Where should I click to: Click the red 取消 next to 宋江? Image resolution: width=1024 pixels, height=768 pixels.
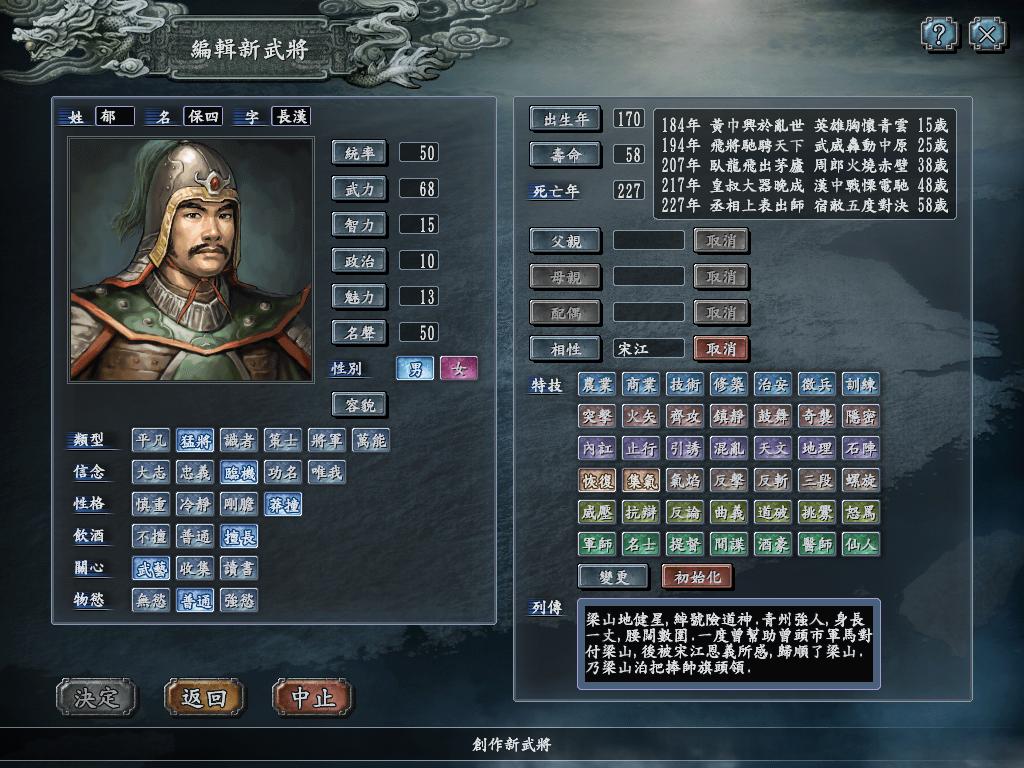[721, 349]
